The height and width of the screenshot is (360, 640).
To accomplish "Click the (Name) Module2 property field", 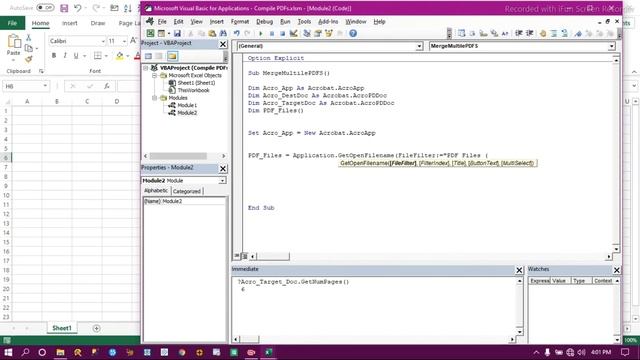I will [184, 201].
